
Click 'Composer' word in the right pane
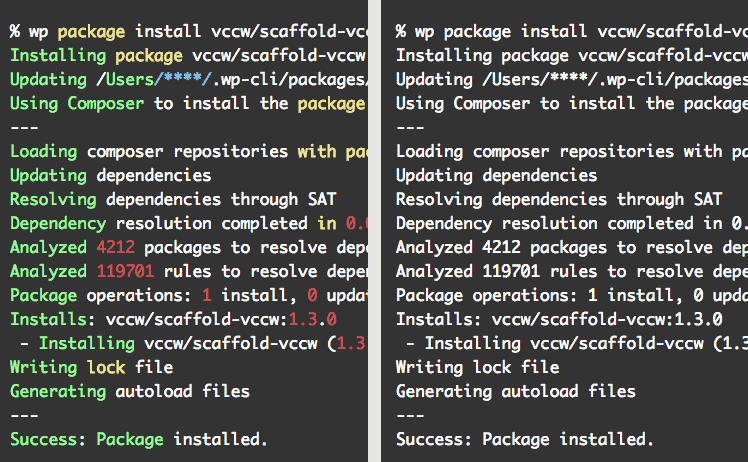491,104
